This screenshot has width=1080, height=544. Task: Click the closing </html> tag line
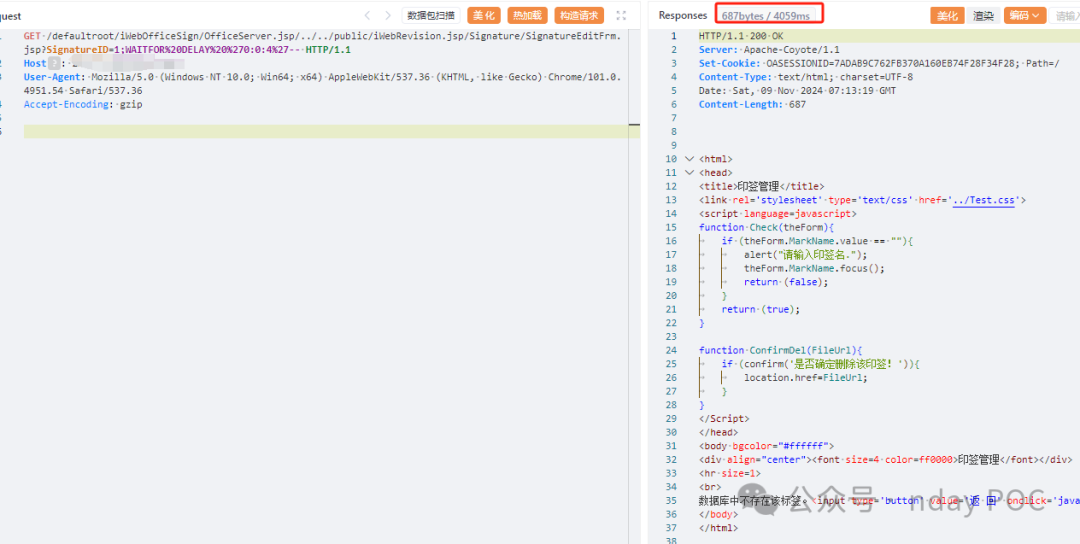coord(718,528)
